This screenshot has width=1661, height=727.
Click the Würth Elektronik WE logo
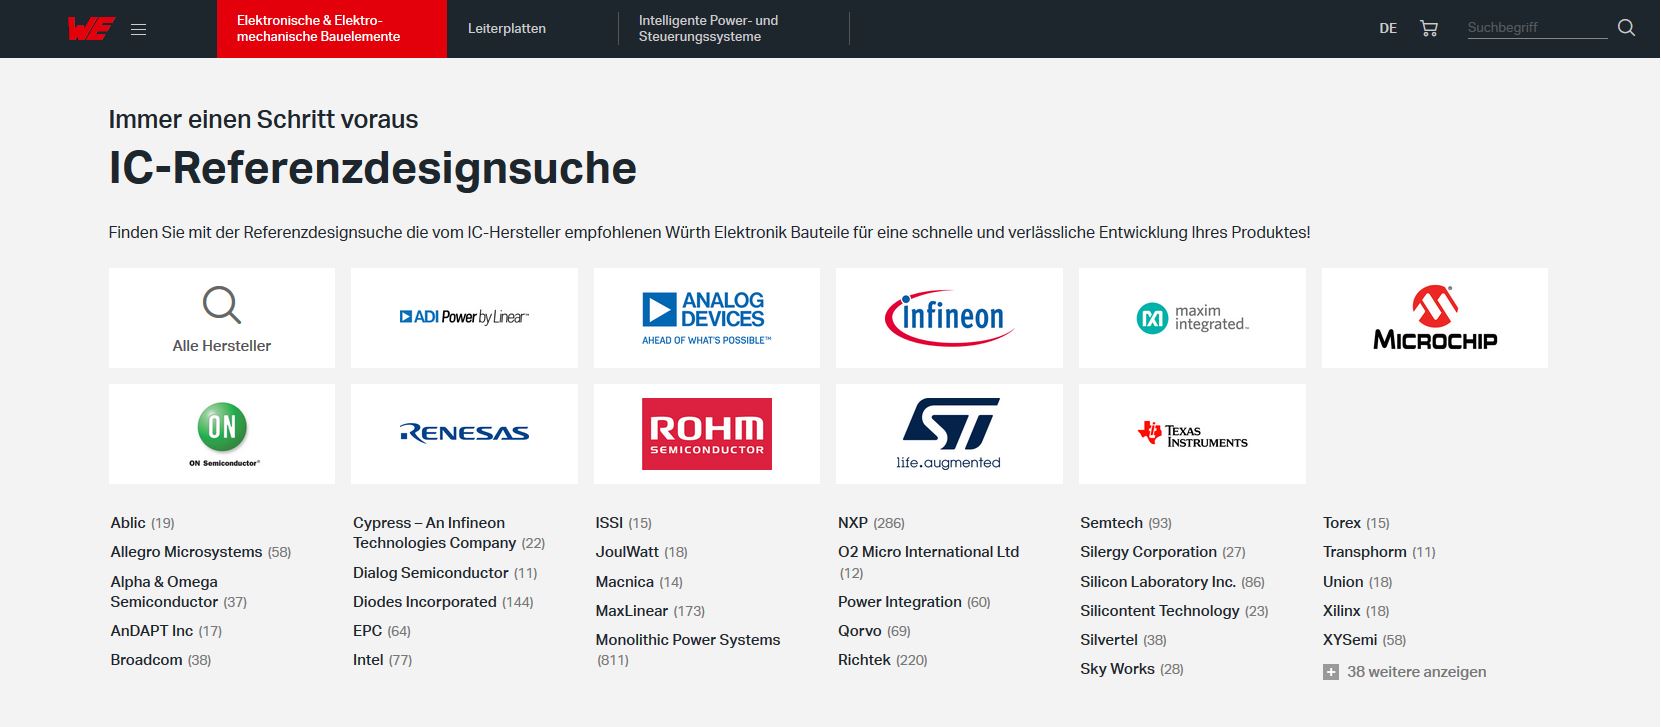tap(91, 29)
